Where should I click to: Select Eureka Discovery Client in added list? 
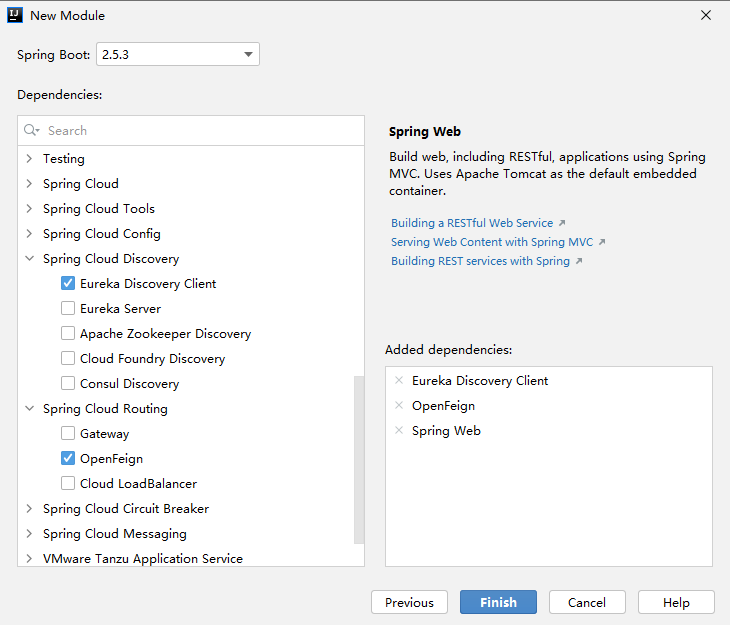(x=480, y=380)
